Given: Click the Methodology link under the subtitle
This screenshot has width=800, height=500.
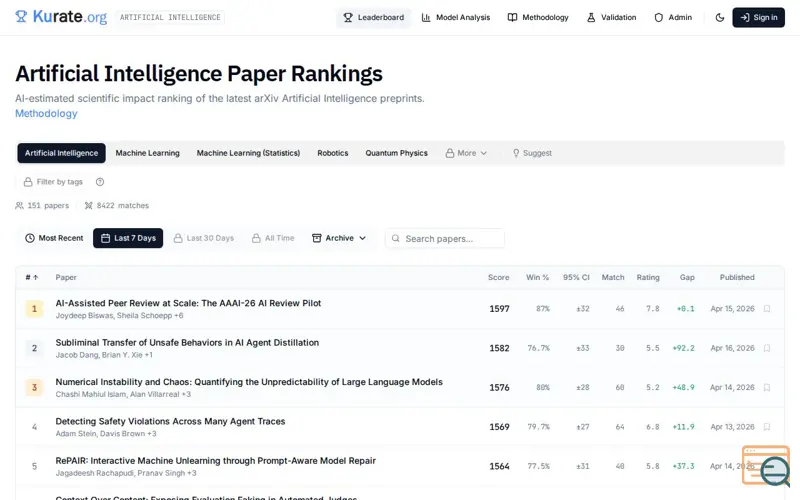Looking at the screenshot, I should point(46,113).
